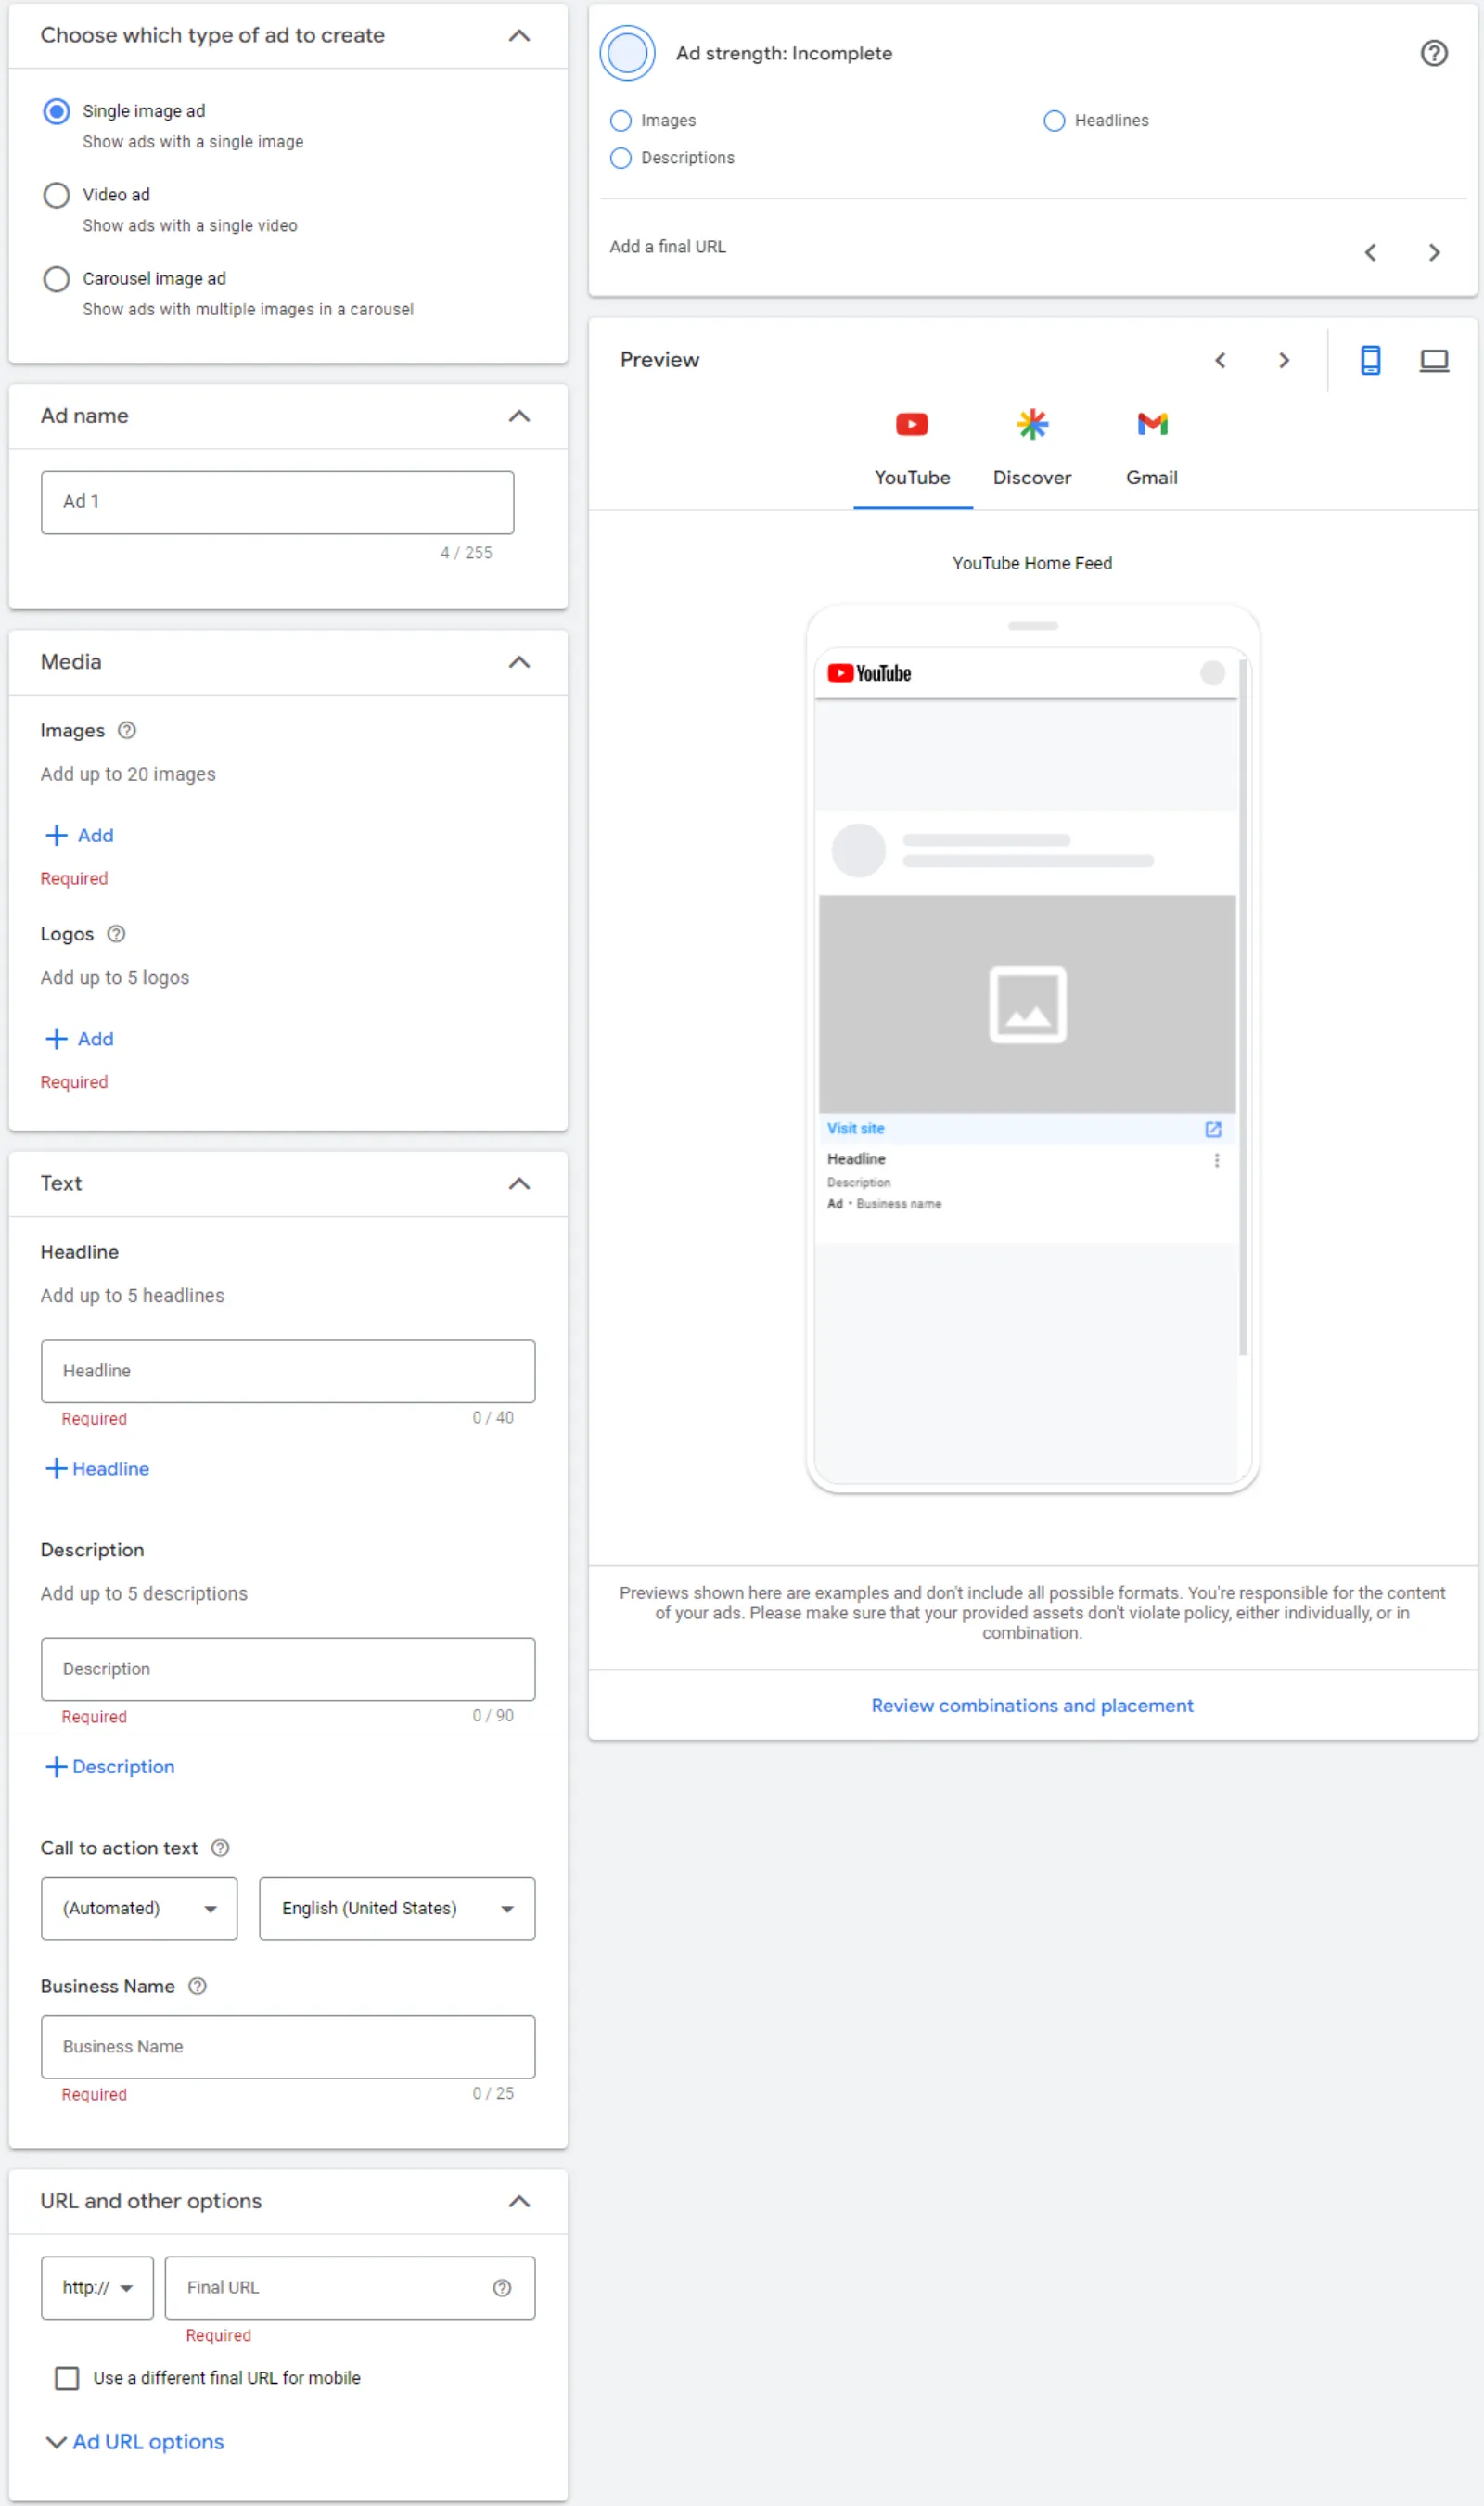Open Review combinations and placement link

tap(1032, 1706)
